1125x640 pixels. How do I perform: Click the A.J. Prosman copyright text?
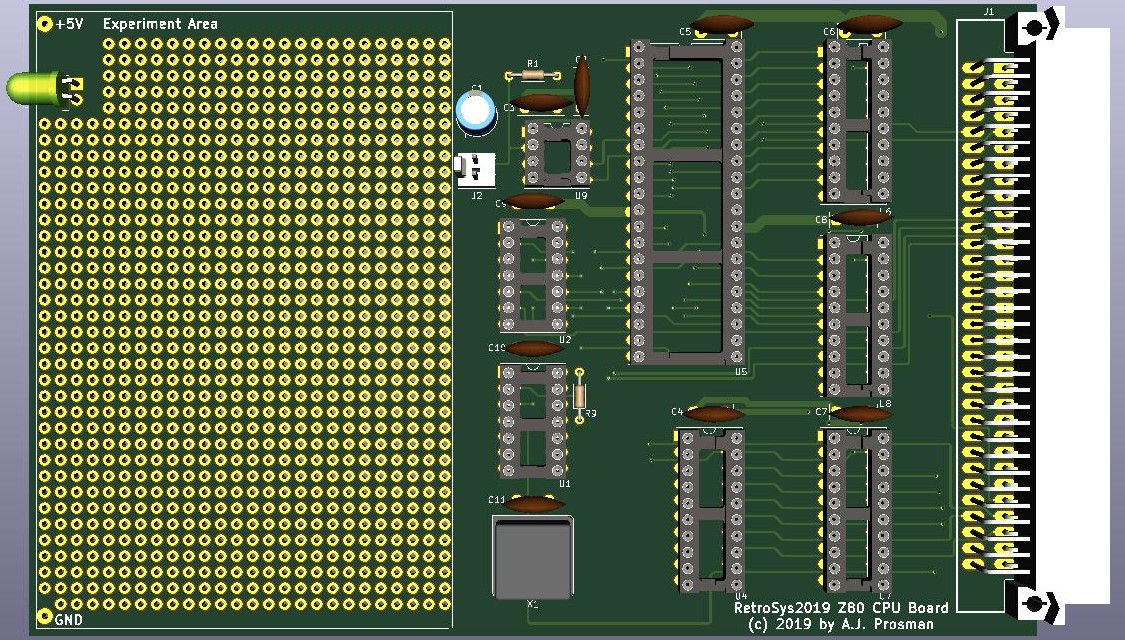point(840,624)
